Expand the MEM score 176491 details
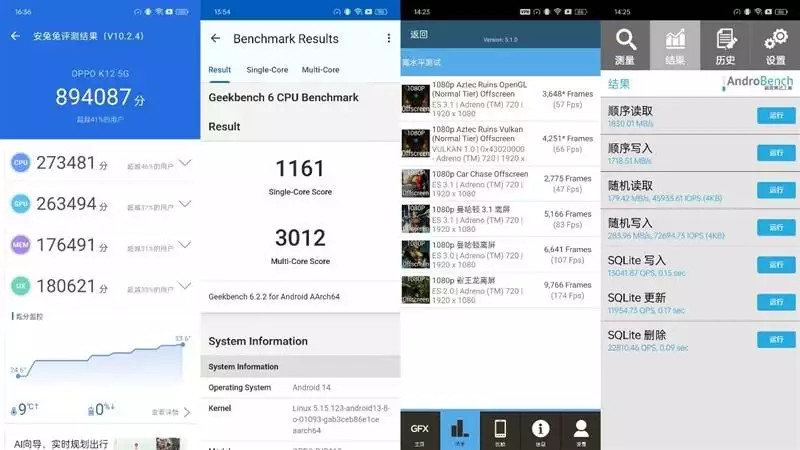 [185, 245]
